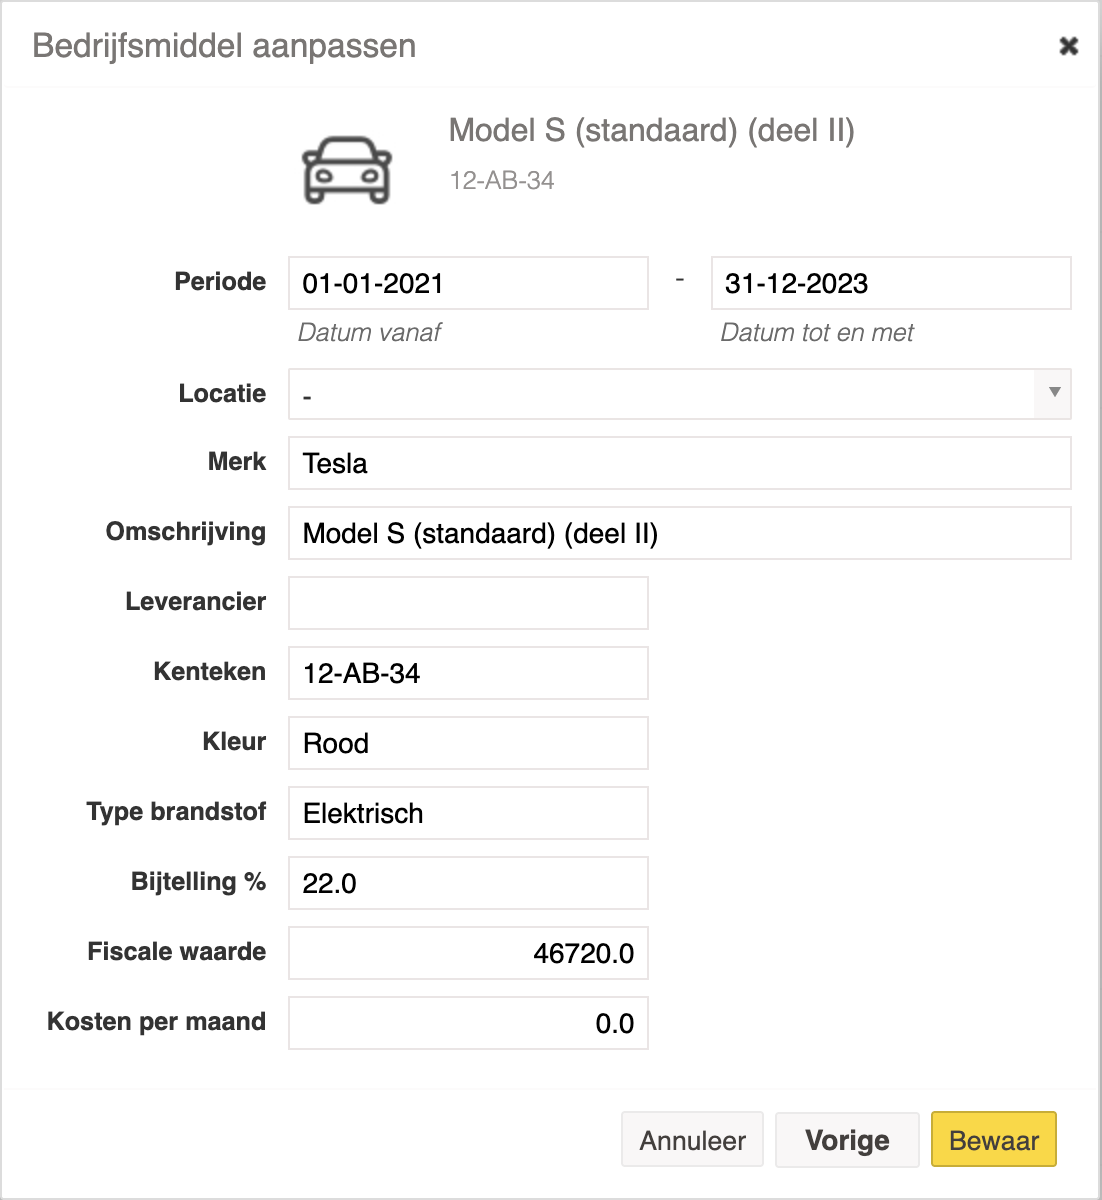Edit the Merk field containing Tesla
Viewport: 1102px width, 1200px height.
680,463
